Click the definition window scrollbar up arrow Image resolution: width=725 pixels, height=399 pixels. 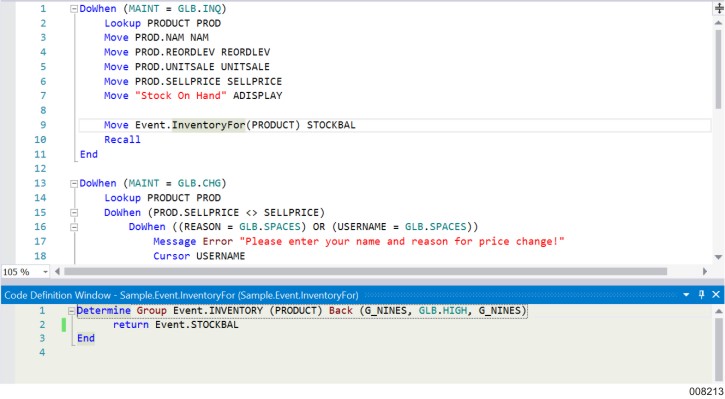coord(719,311)
